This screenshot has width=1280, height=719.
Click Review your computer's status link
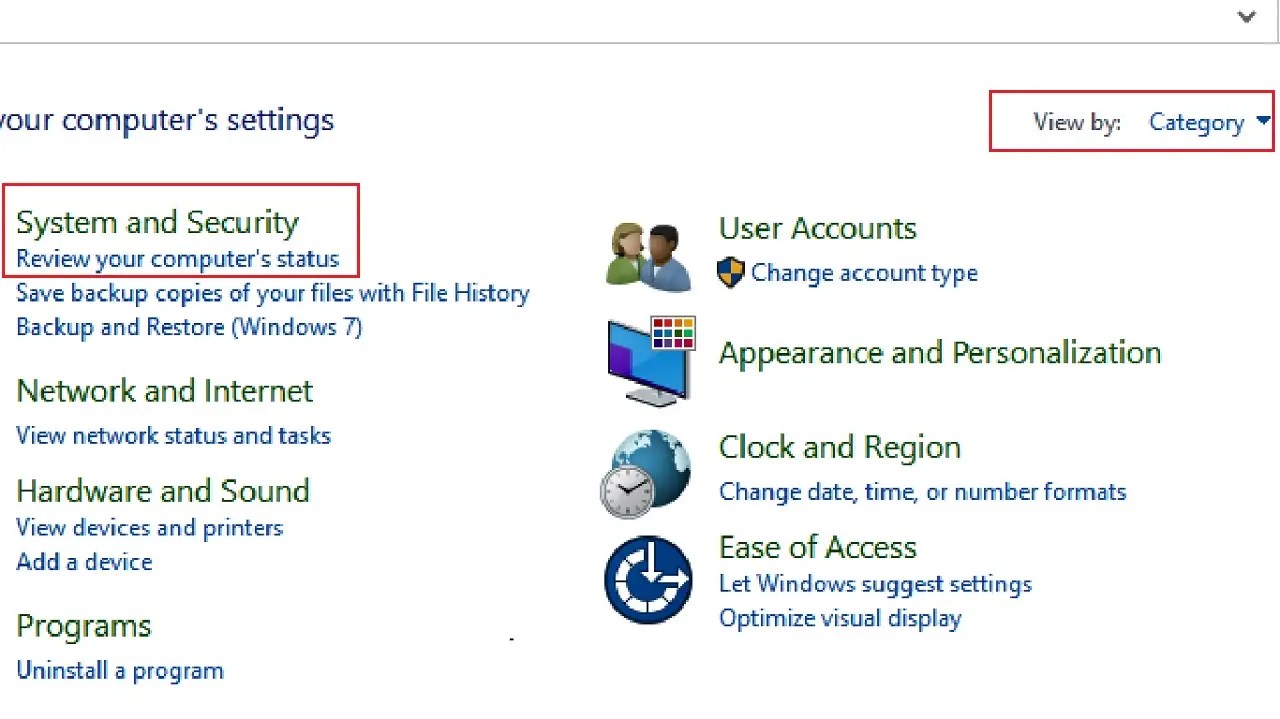tap(177, 259)
